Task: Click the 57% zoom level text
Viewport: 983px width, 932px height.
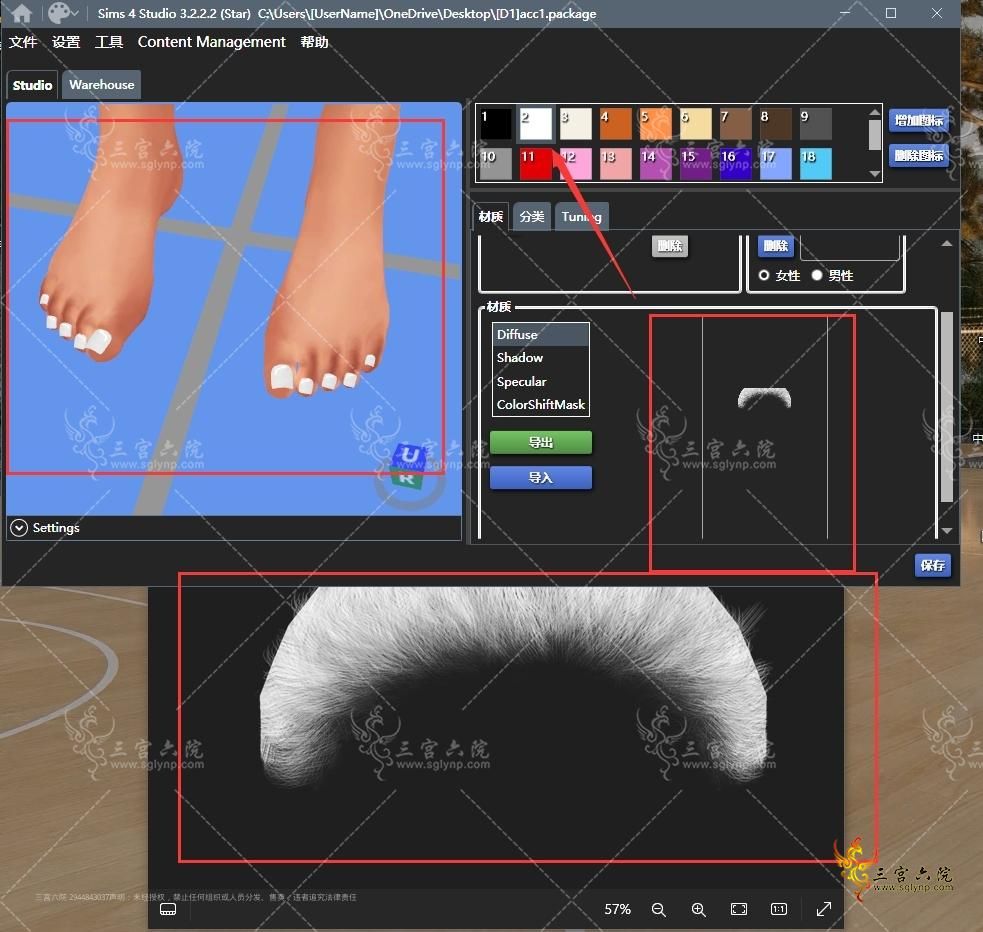Action: 617,909
